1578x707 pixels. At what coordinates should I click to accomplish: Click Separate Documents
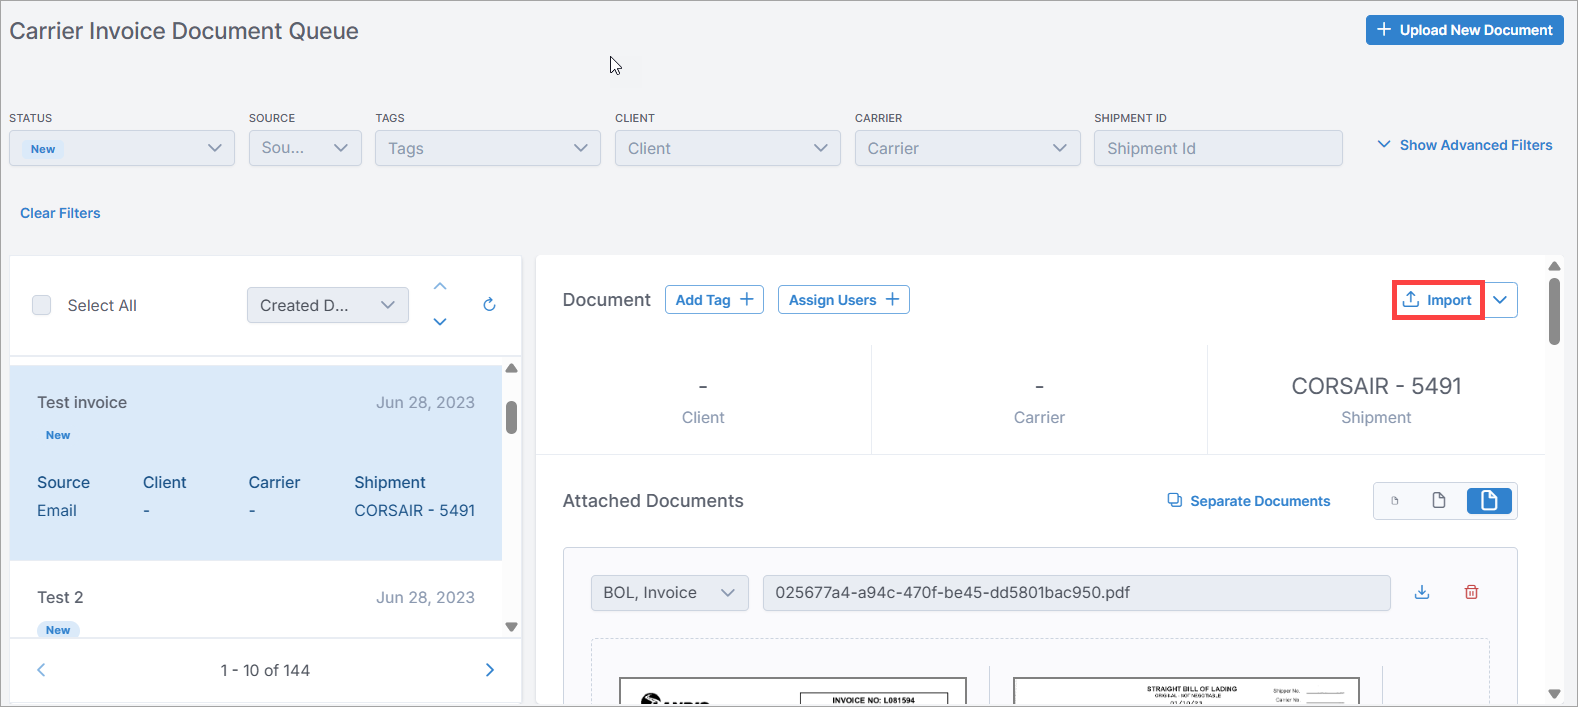click(x=1249, y=501)
